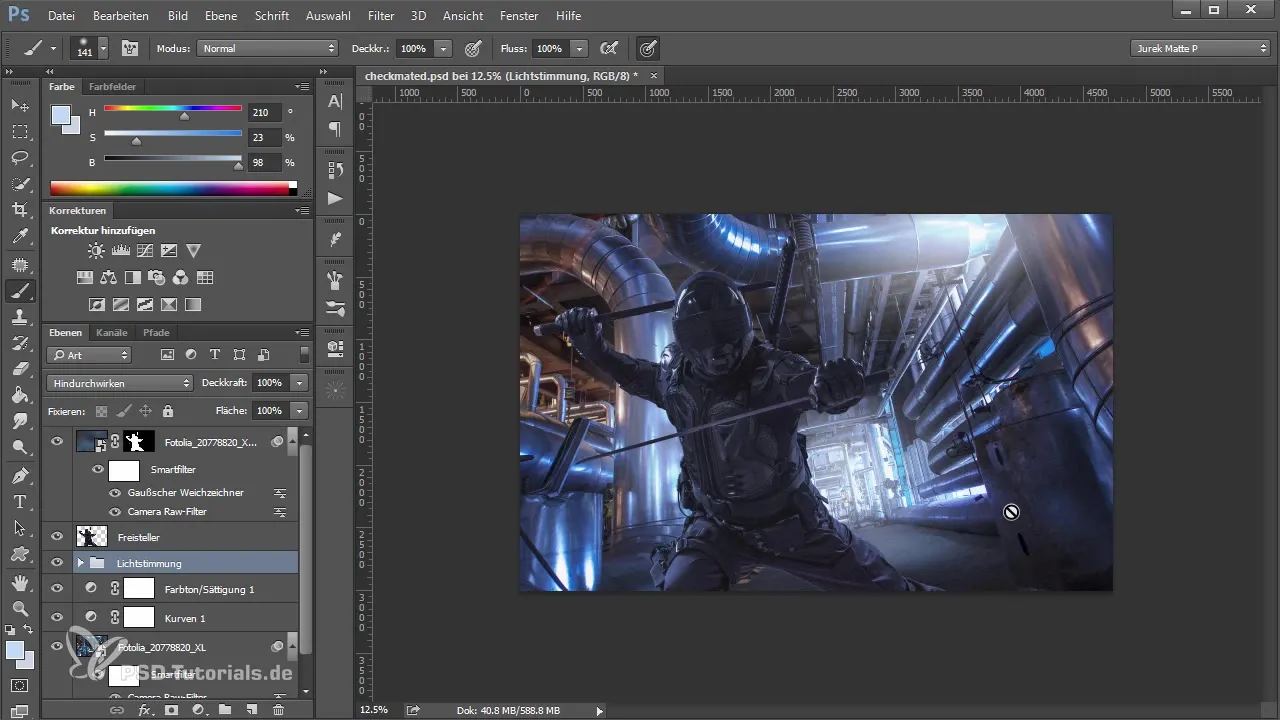Switch to the Farbfelder tab
This screenshot has height=720, width=1280.
(112, 87)
